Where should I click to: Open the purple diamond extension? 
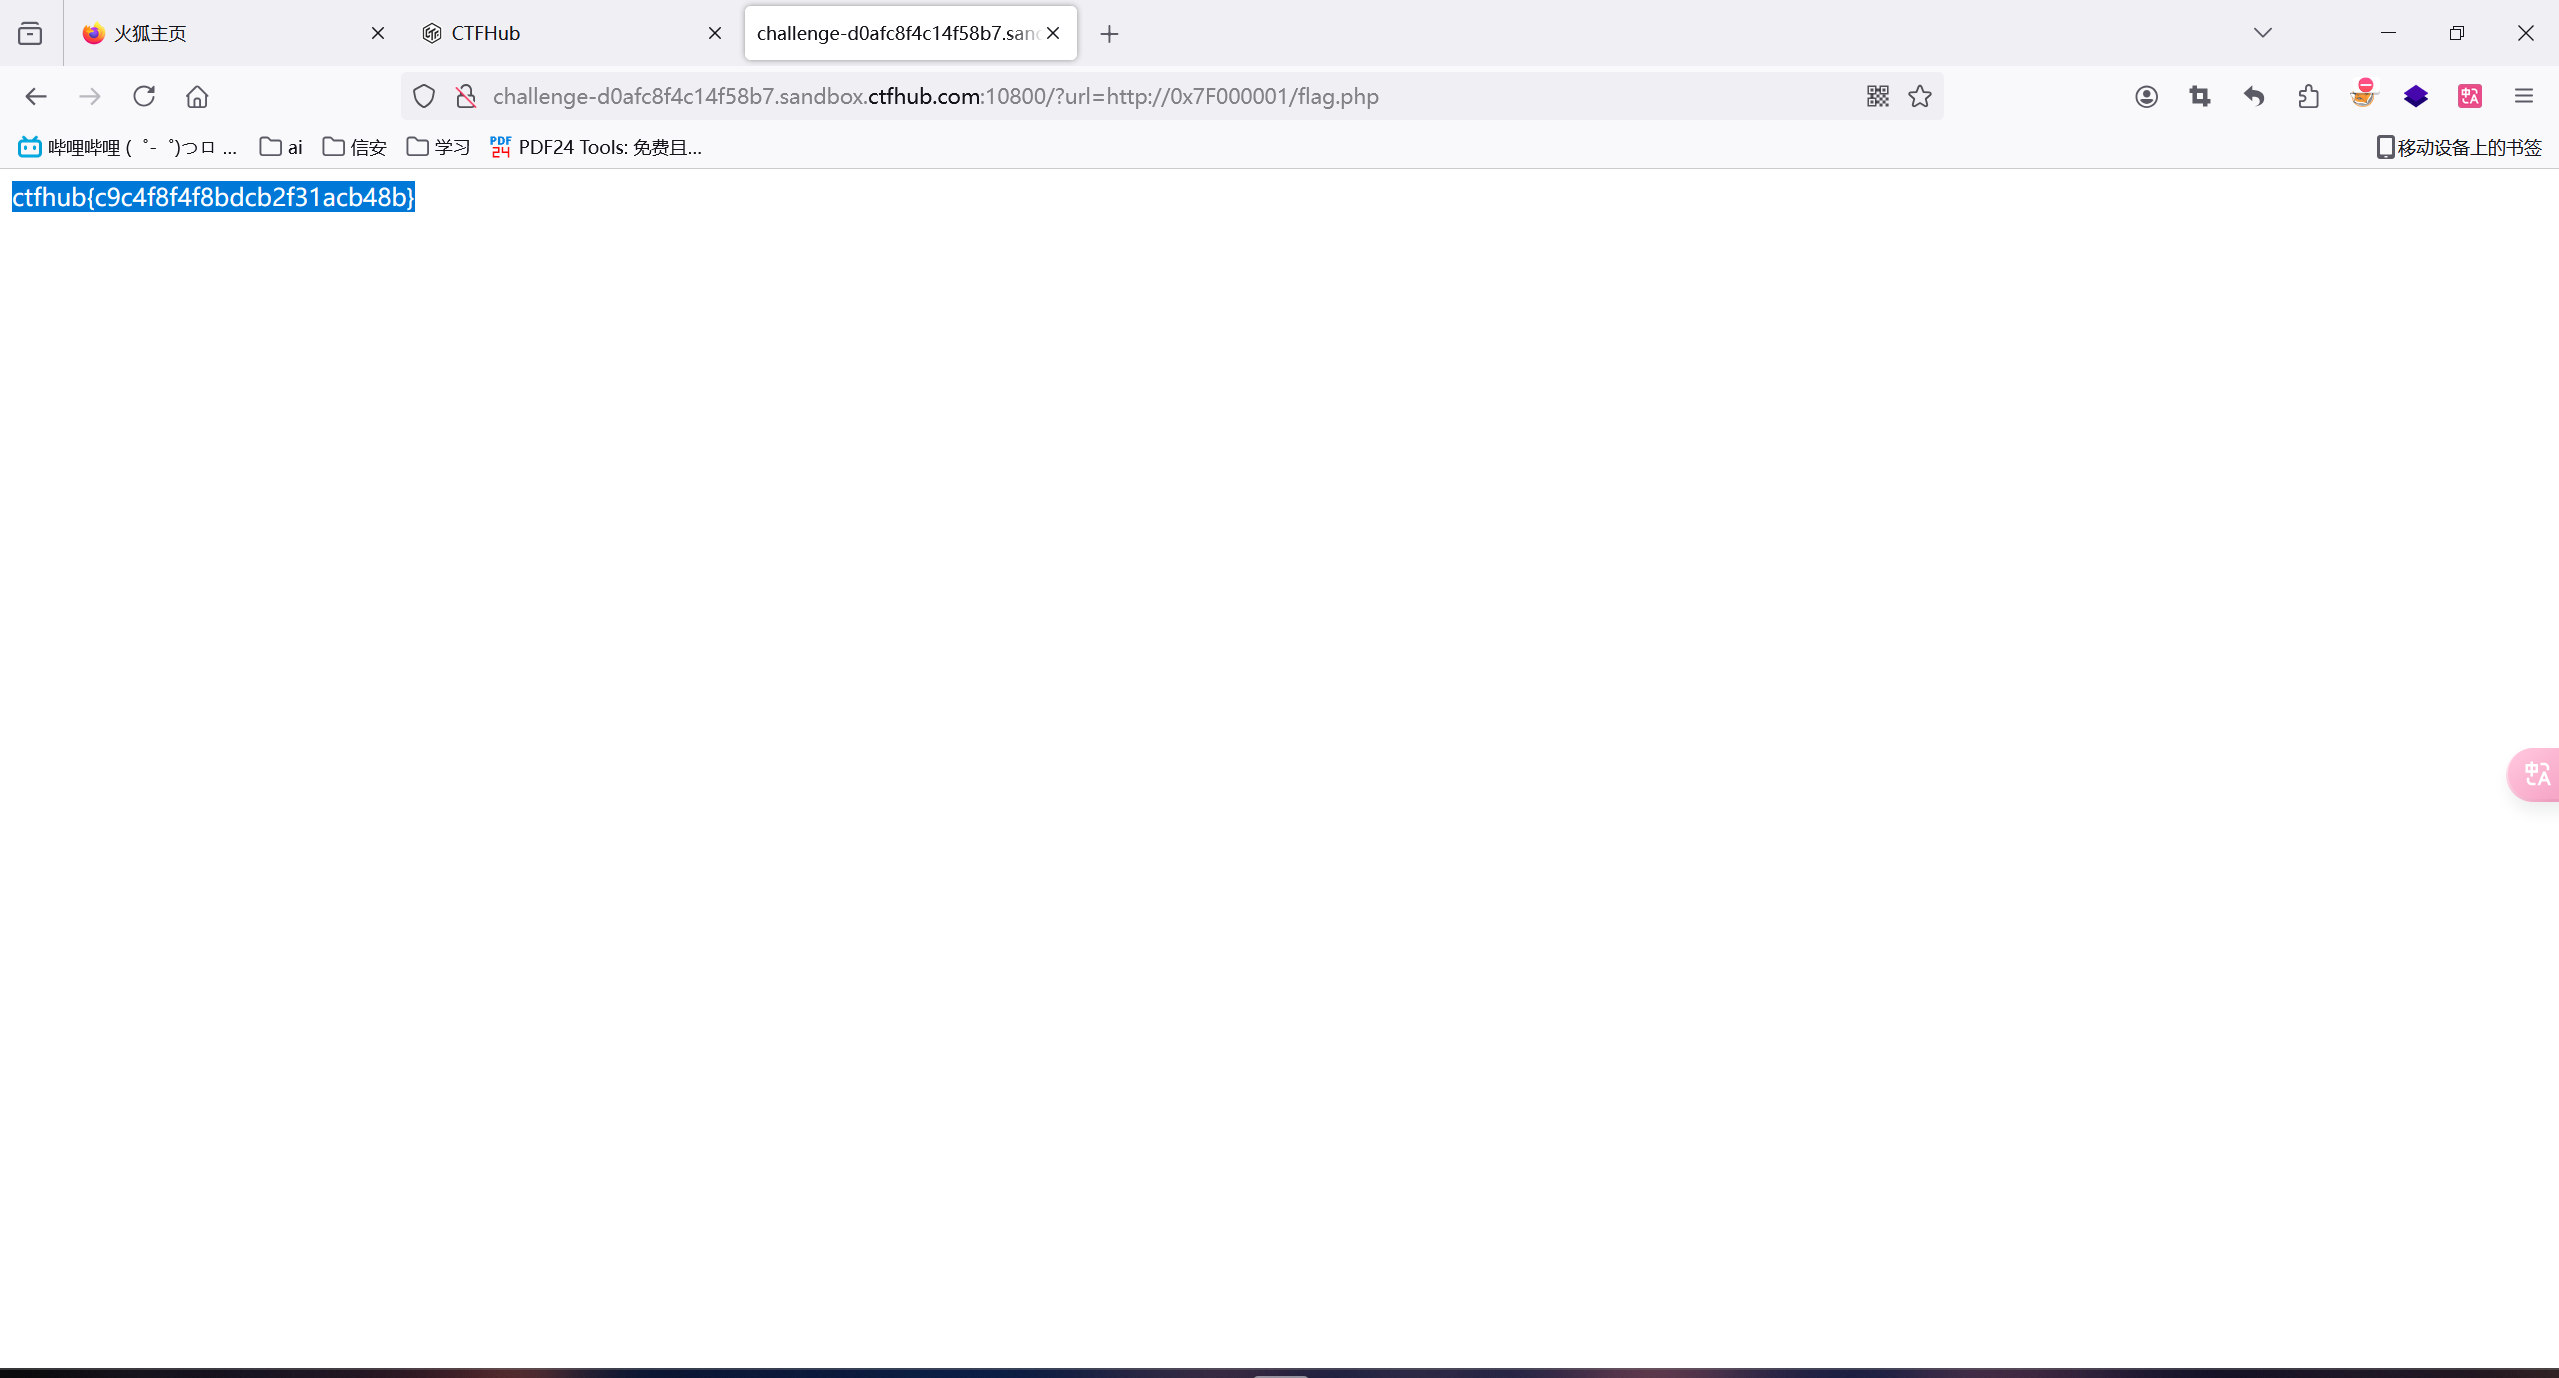pos(2416,96)
